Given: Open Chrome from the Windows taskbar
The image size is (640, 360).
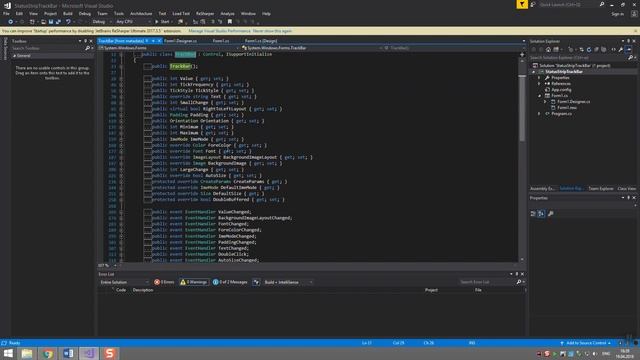Looking at the screenshot, I should 48,353.
